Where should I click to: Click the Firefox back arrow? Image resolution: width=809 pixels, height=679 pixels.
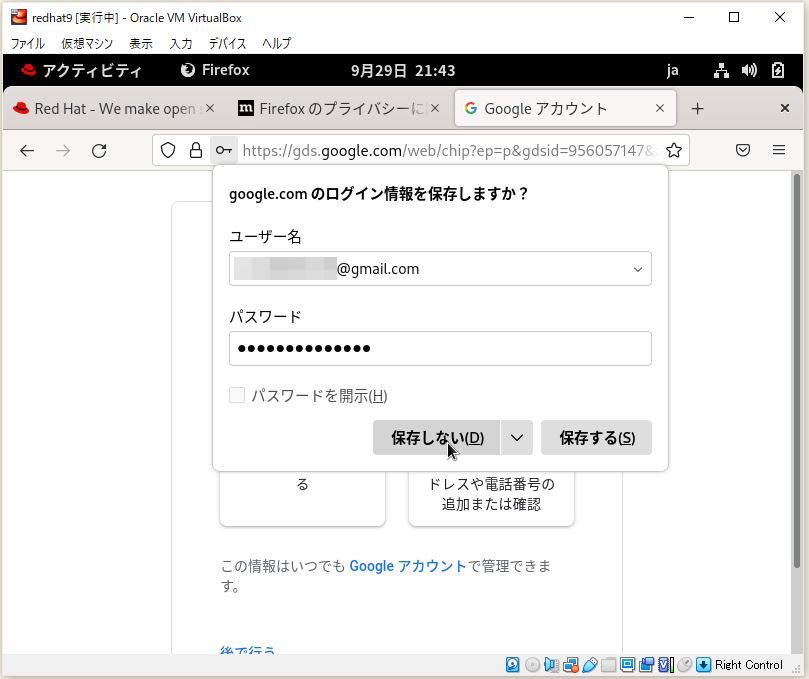click(27, 151)
